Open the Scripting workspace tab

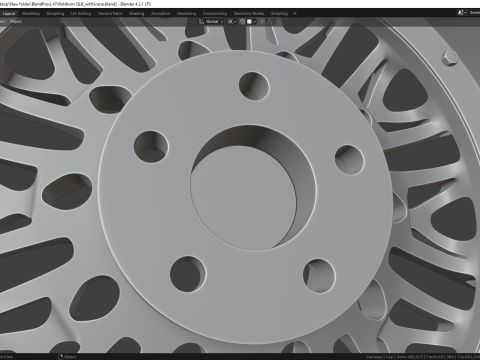279,14
